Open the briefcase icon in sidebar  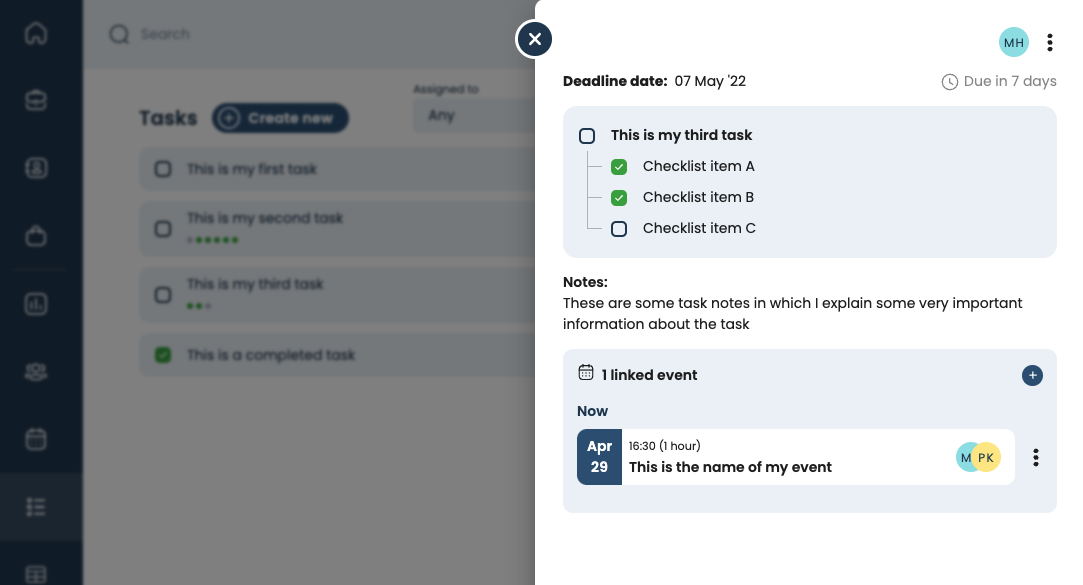click(36, 236)
